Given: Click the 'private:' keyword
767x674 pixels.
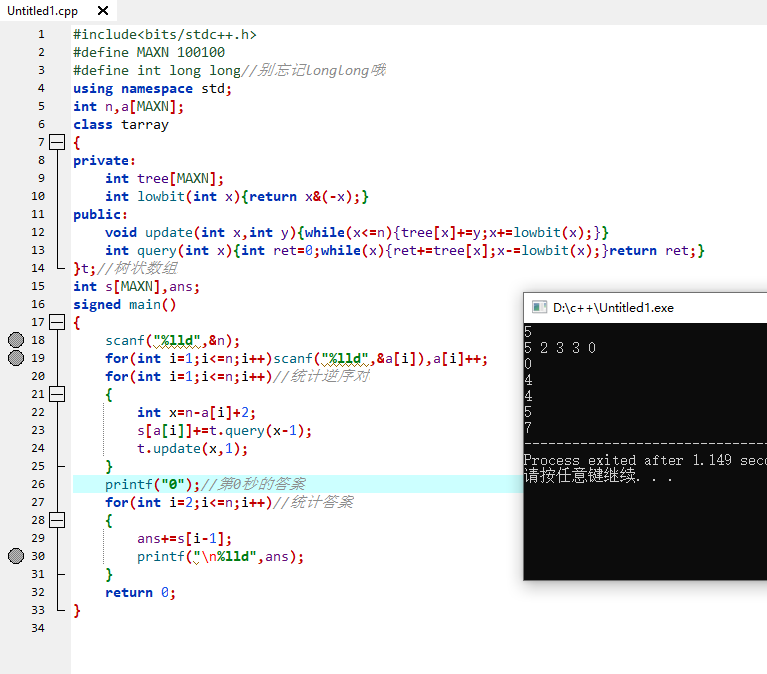Looking at the screenshot, I should click(104, 160).
